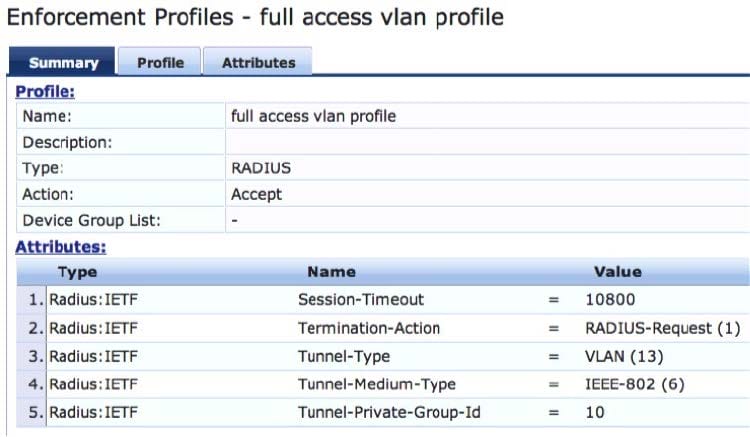Click row number 4 in attributes table
This screenshot has width=750, height=437.
(x=35, y=384)
